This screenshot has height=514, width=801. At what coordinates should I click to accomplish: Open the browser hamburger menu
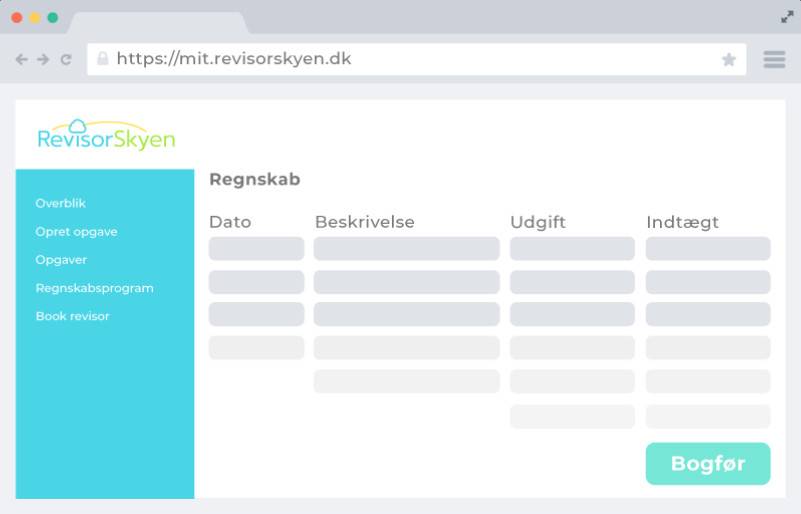[x=774, y=59]
